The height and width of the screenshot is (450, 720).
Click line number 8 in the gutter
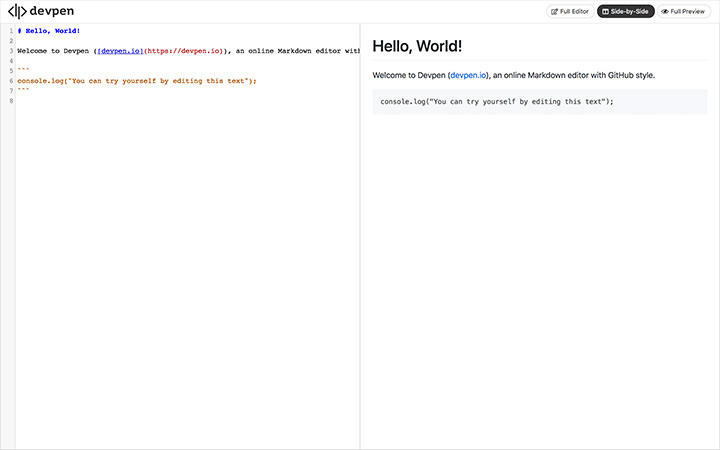pyautogui.click(x=11, y=101)
